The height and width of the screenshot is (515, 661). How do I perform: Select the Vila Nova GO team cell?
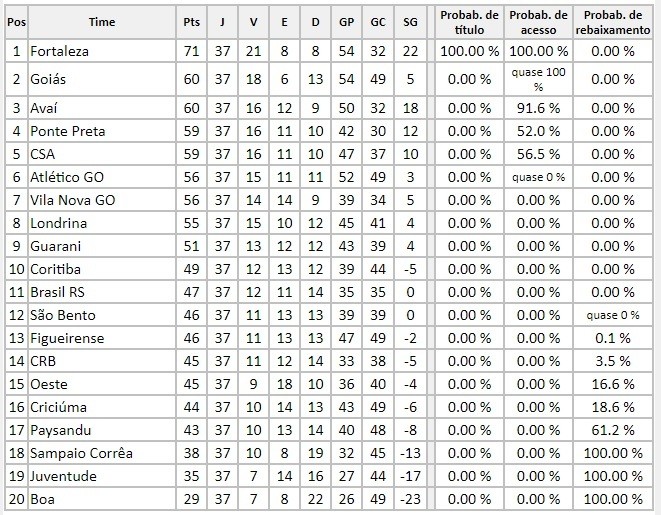coord(102,200)
